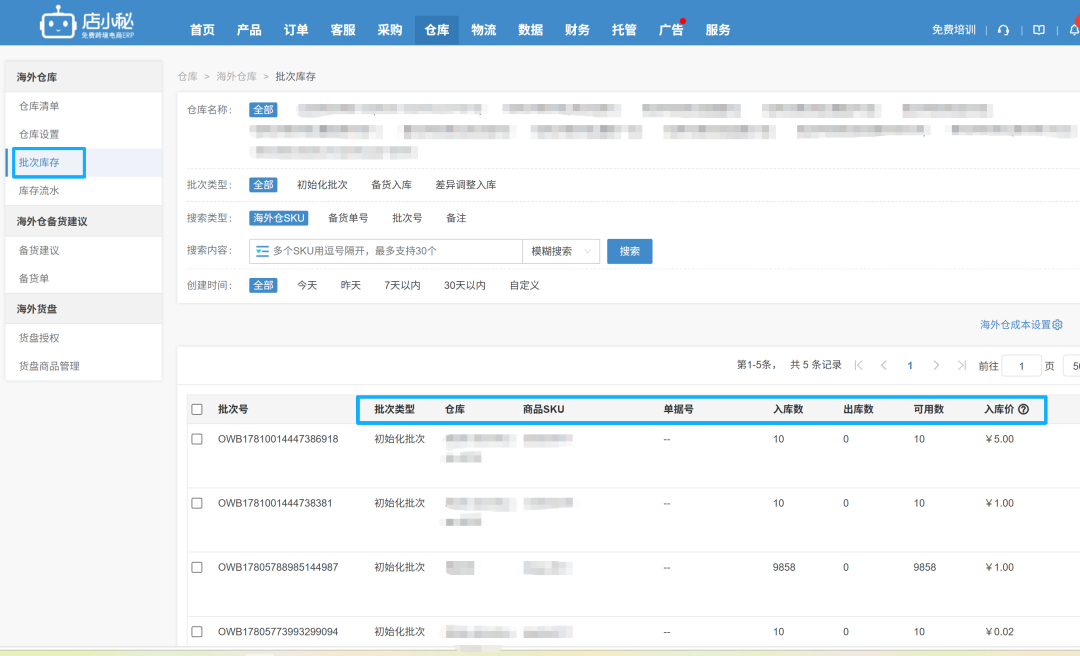Open the 首页 top menu

202,30
